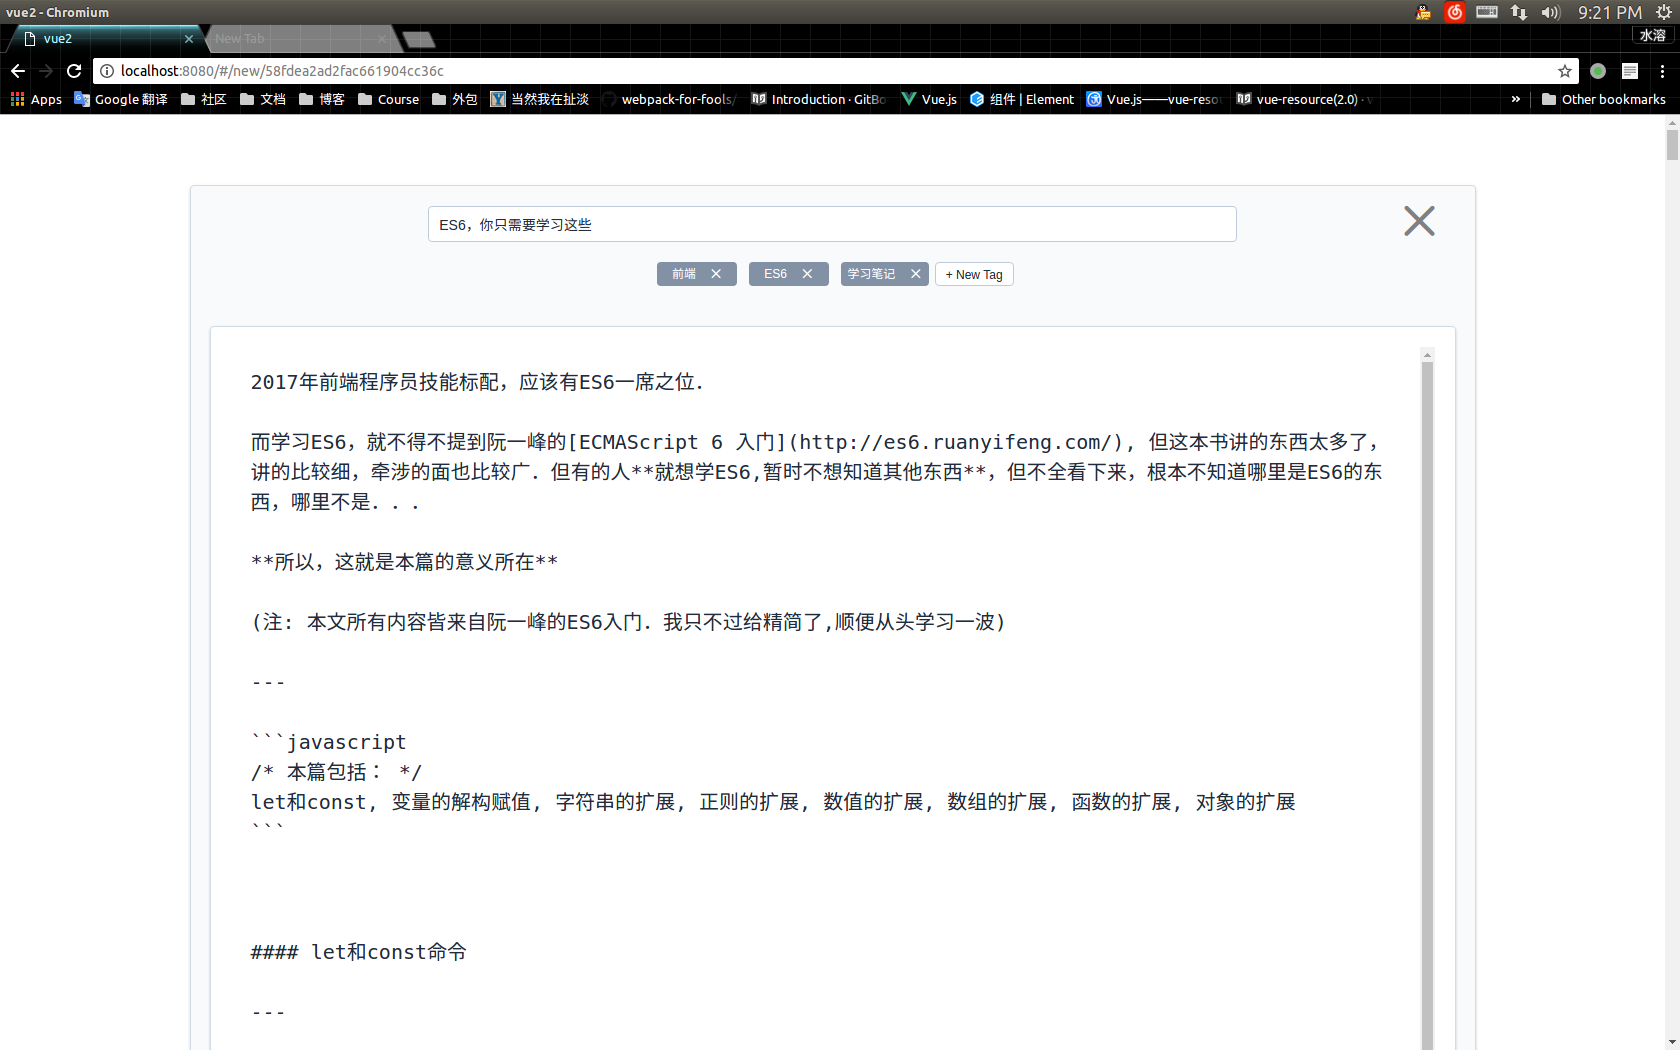
Task: View site information icon in address bar
Action: [x=107, y=71]
